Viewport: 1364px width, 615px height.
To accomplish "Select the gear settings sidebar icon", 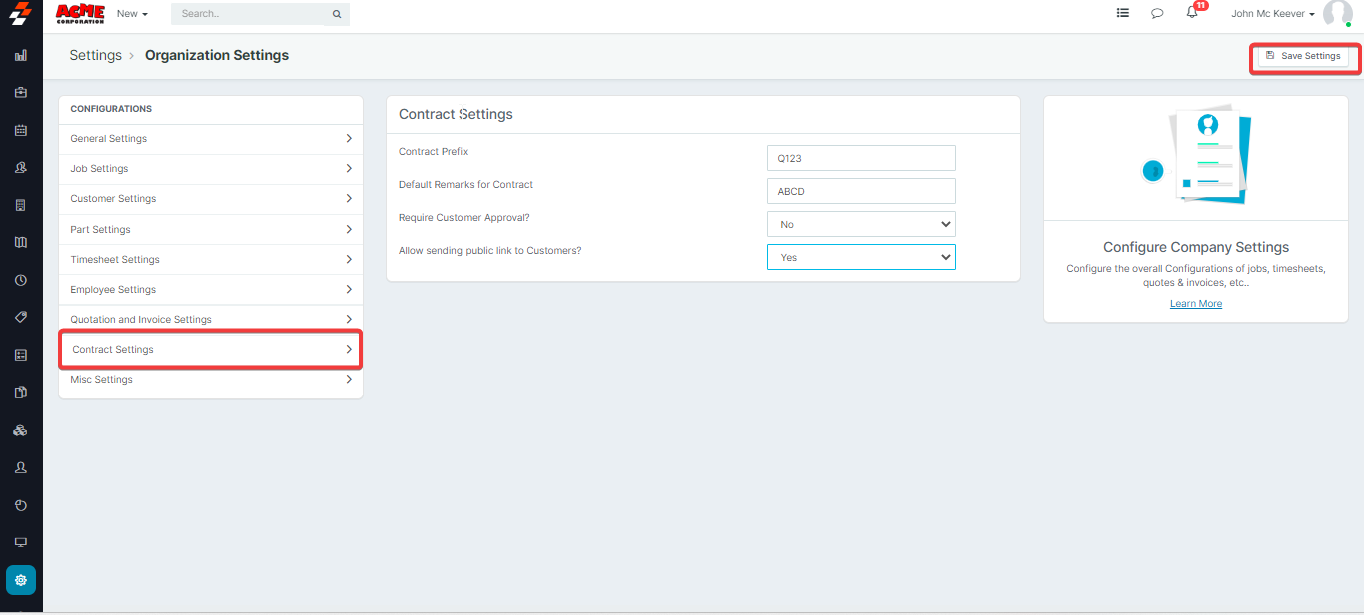I will click(21, 580).
